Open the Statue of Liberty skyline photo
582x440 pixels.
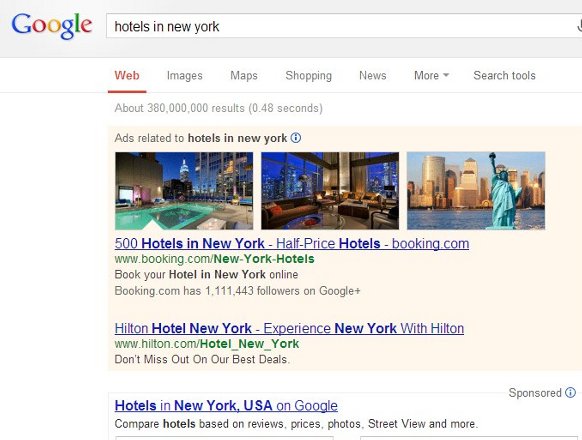(476, 190)
